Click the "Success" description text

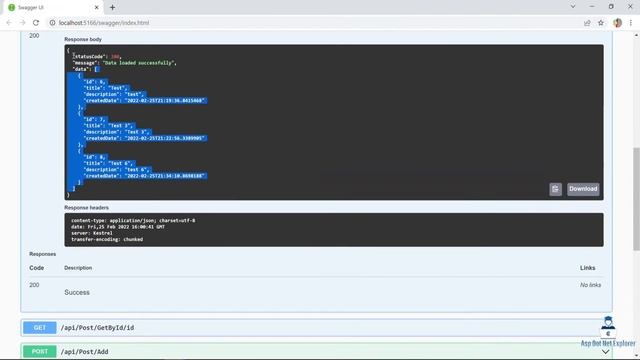point(77,292)
